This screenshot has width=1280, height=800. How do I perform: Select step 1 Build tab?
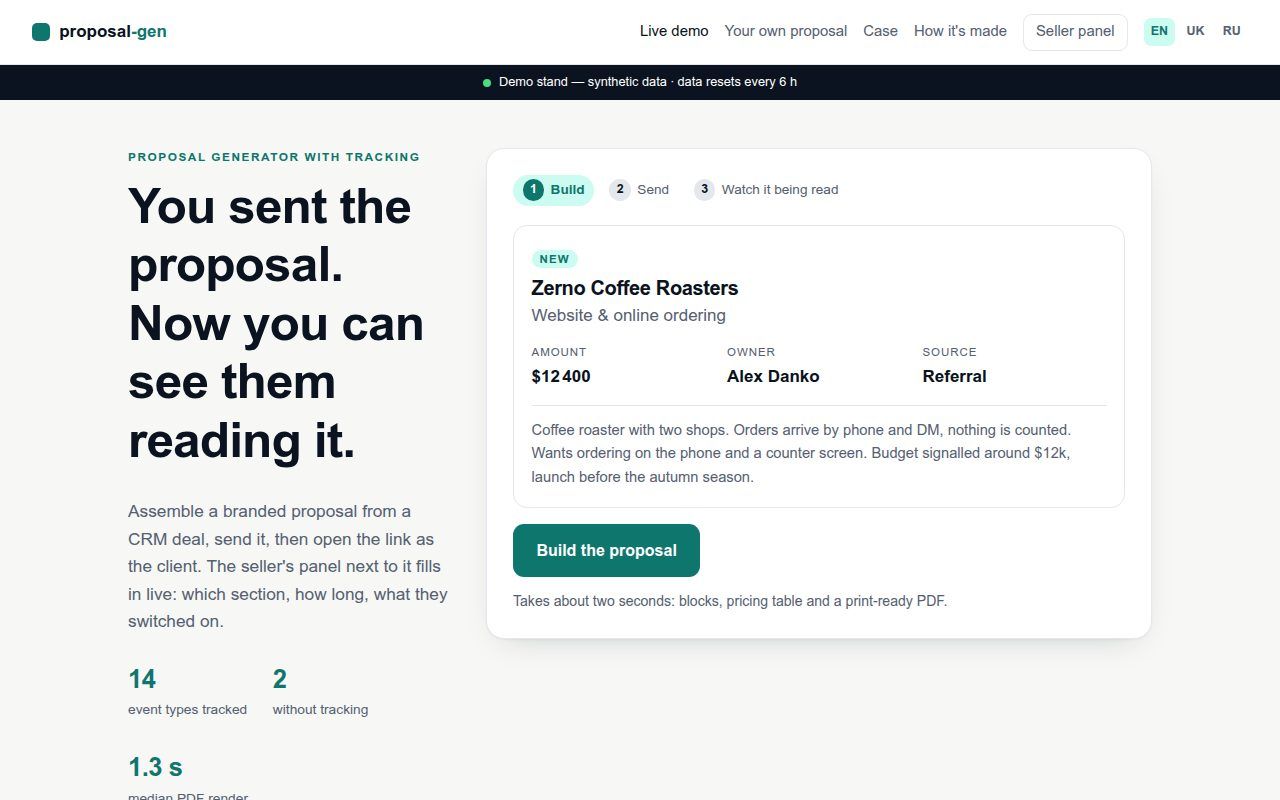point(553,190)
